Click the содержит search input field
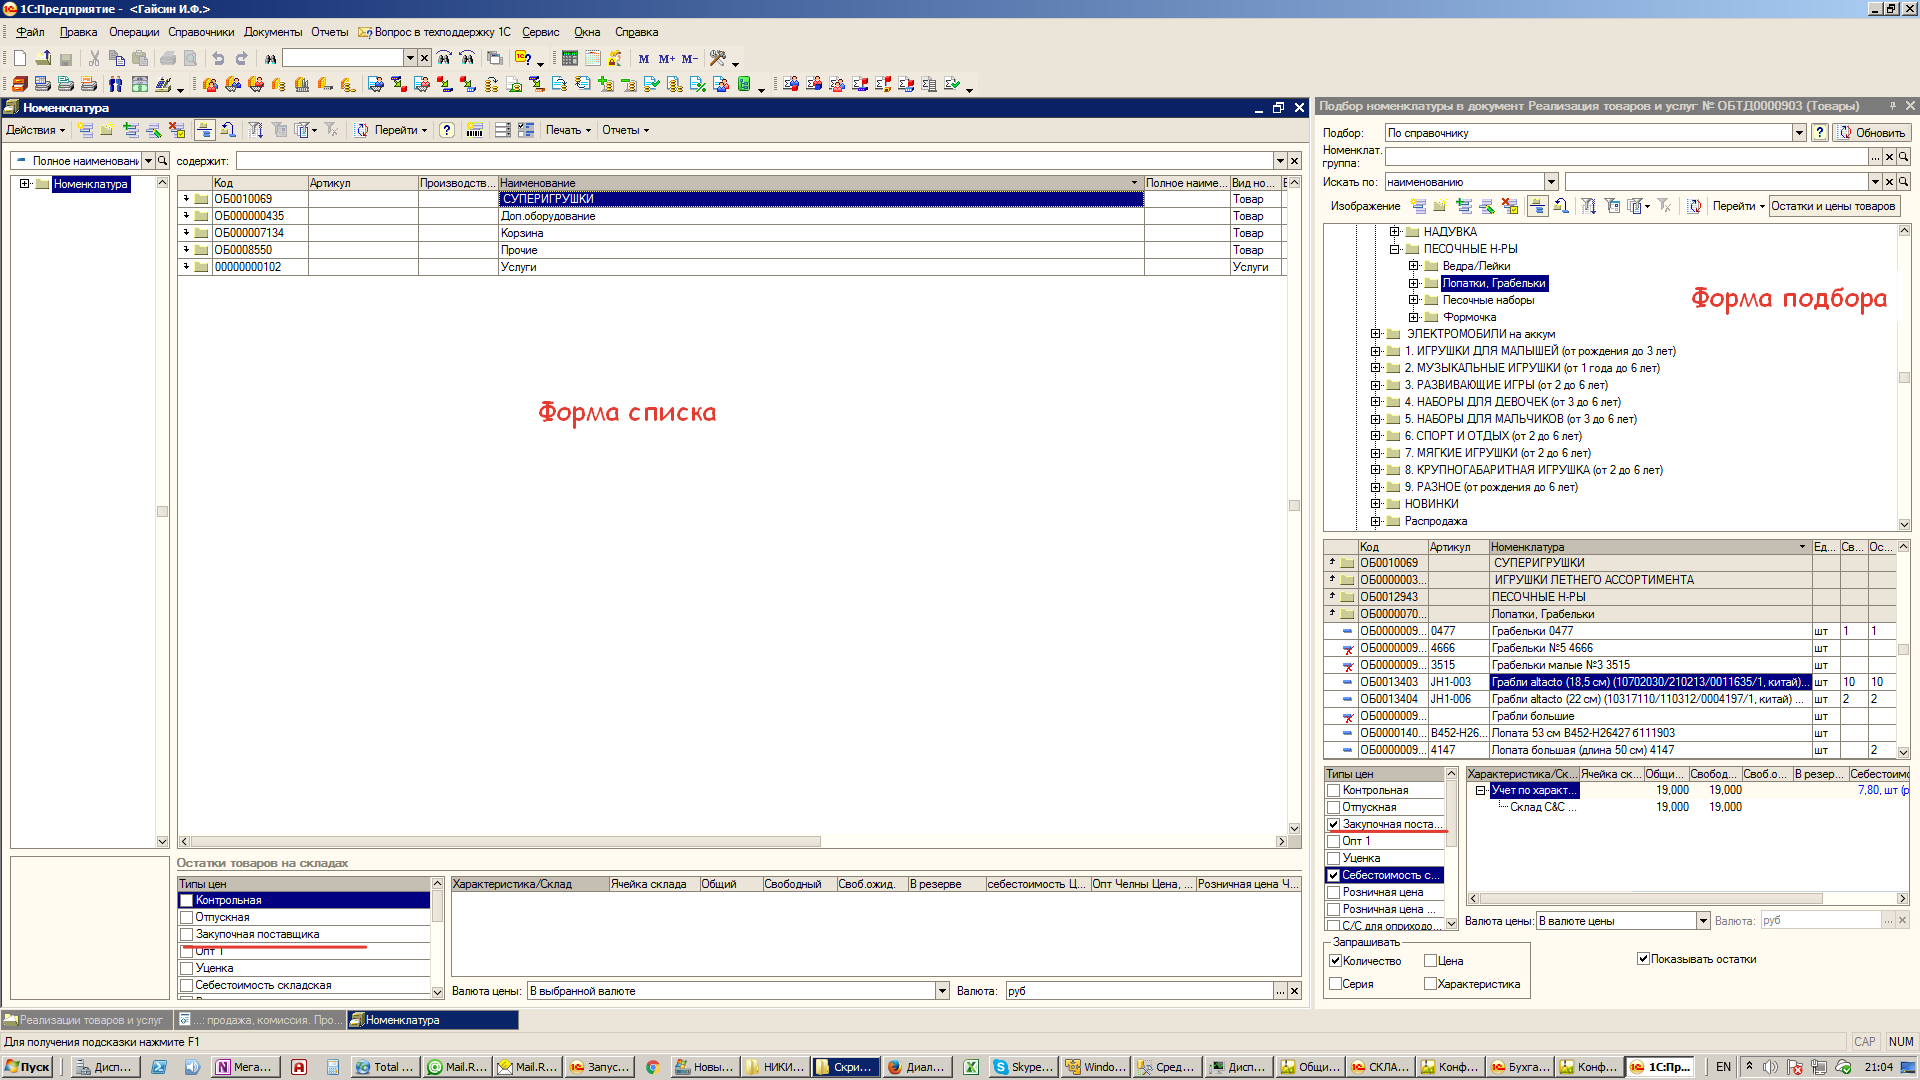Image resolution: width=1920 pixels, height=1080 pixels. tap(755, 161)
